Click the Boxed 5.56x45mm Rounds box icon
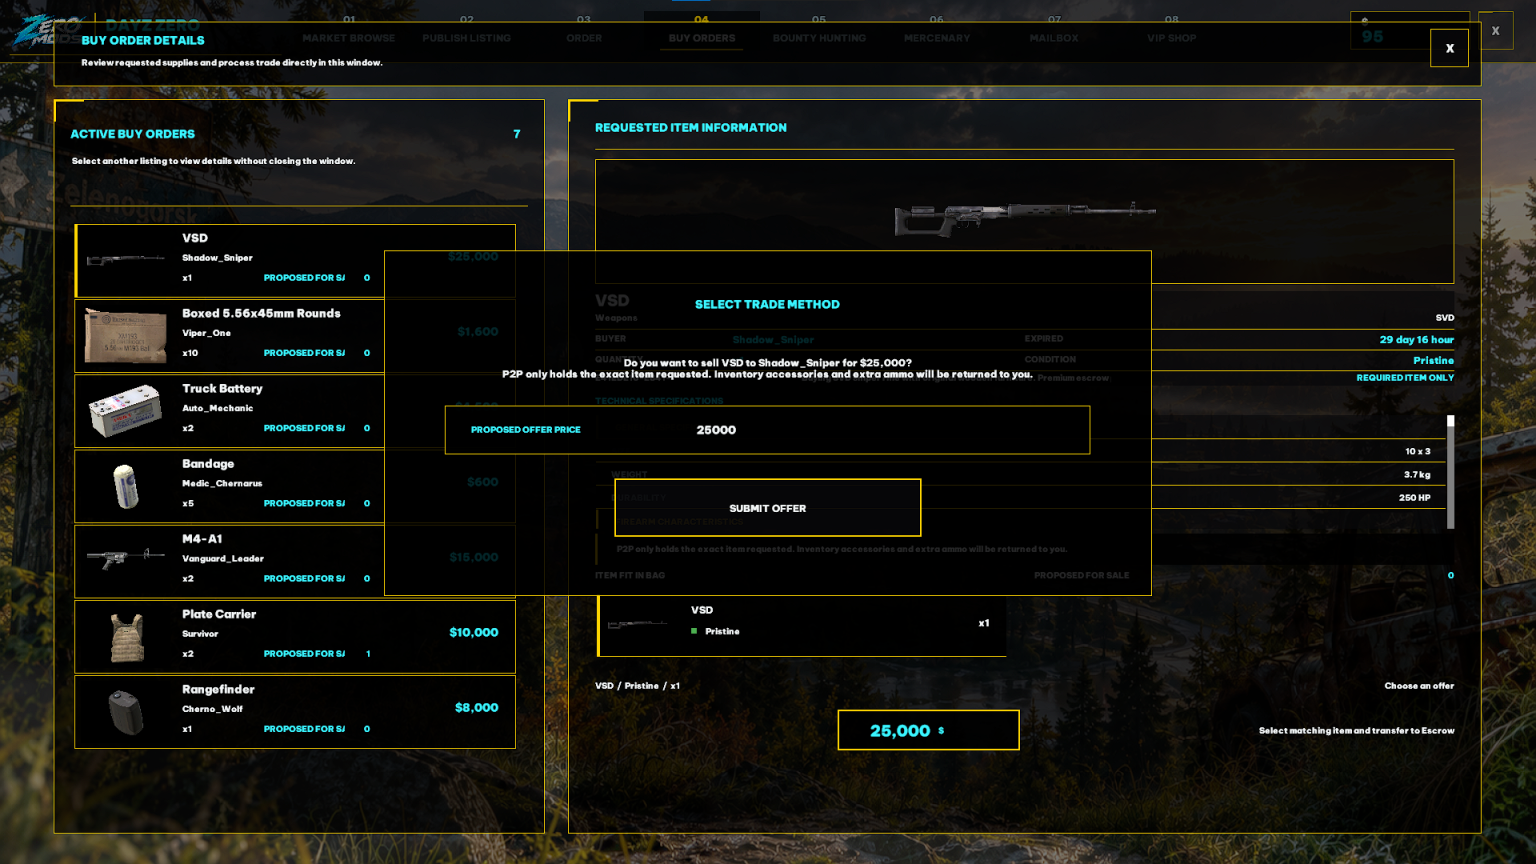1536x864 pixels. [126, 335]
